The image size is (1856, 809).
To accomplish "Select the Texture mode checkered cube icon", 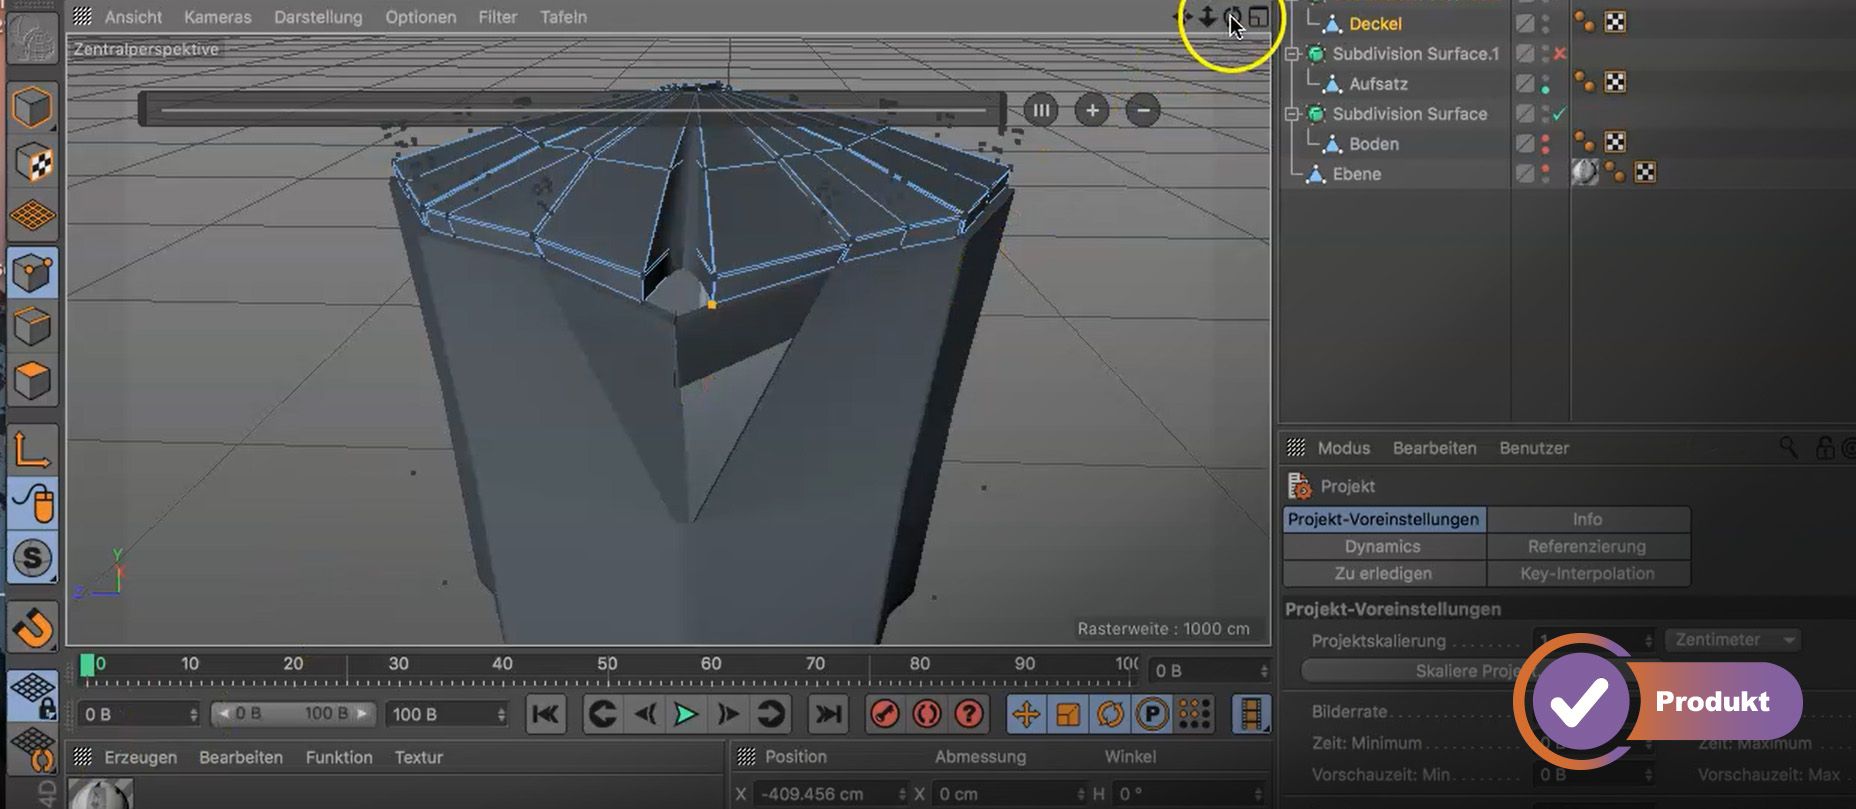I will (x=32, y=162).
